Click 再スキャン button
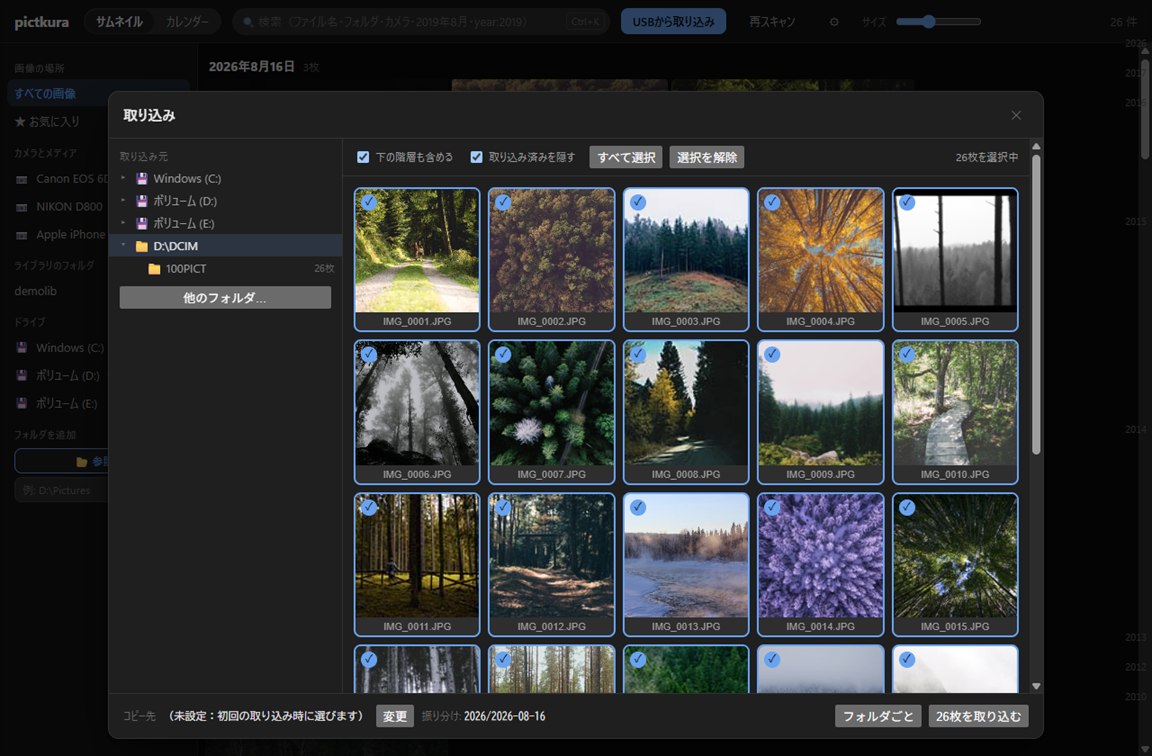 pyautogui.click(x=771, y=22)
